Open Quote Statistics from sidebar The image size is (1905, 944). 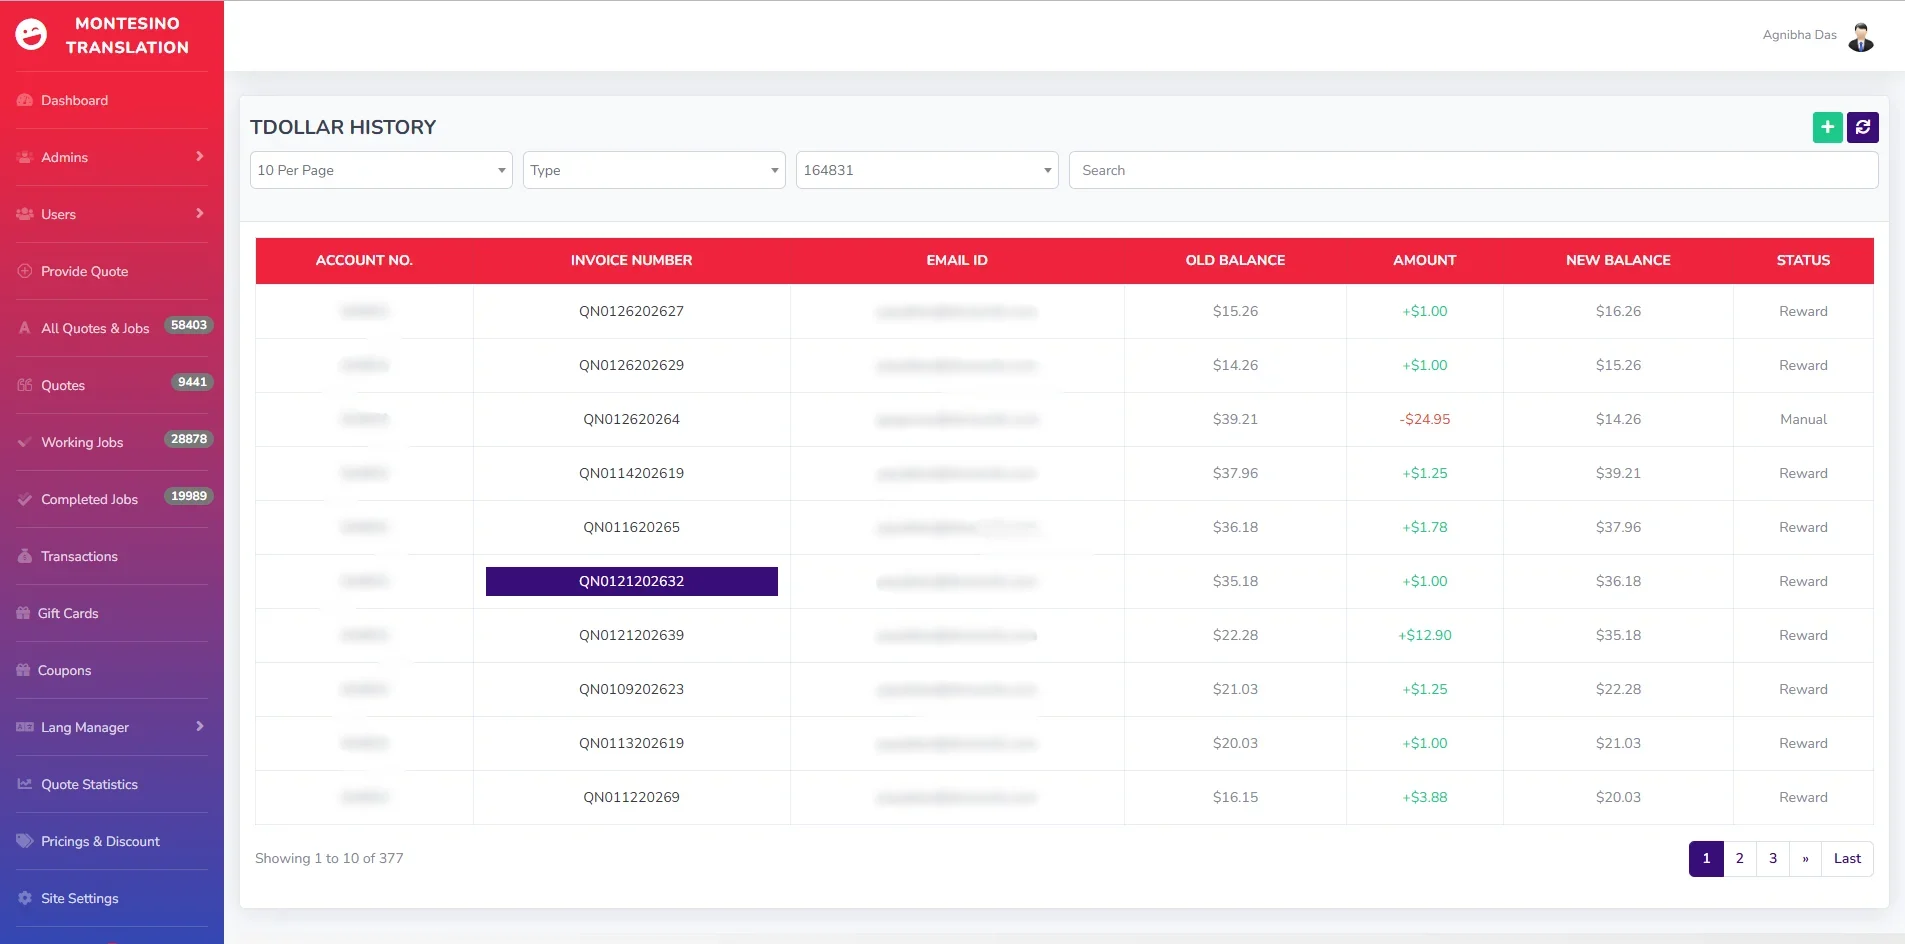(x=89, y=784)
